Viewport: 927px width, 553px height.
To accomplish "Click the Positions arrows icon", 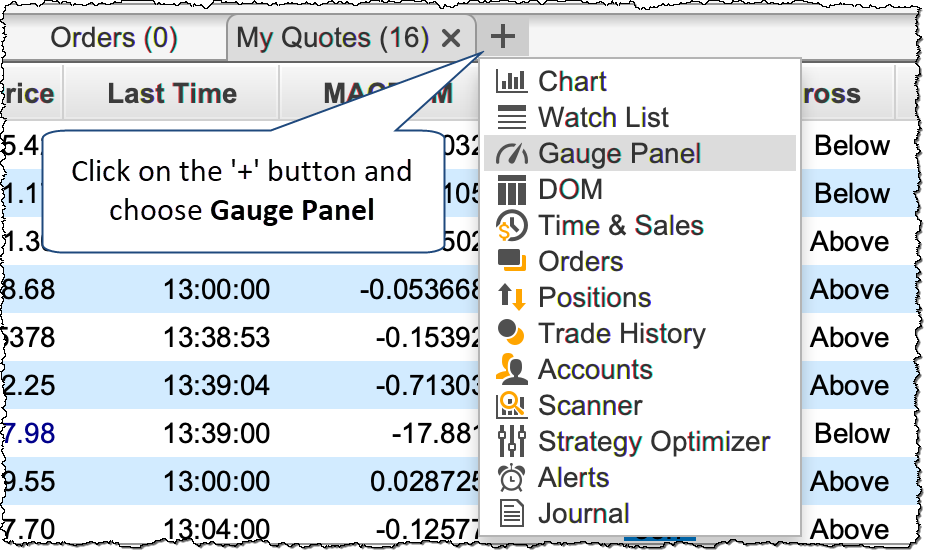I will click(511, 298).
